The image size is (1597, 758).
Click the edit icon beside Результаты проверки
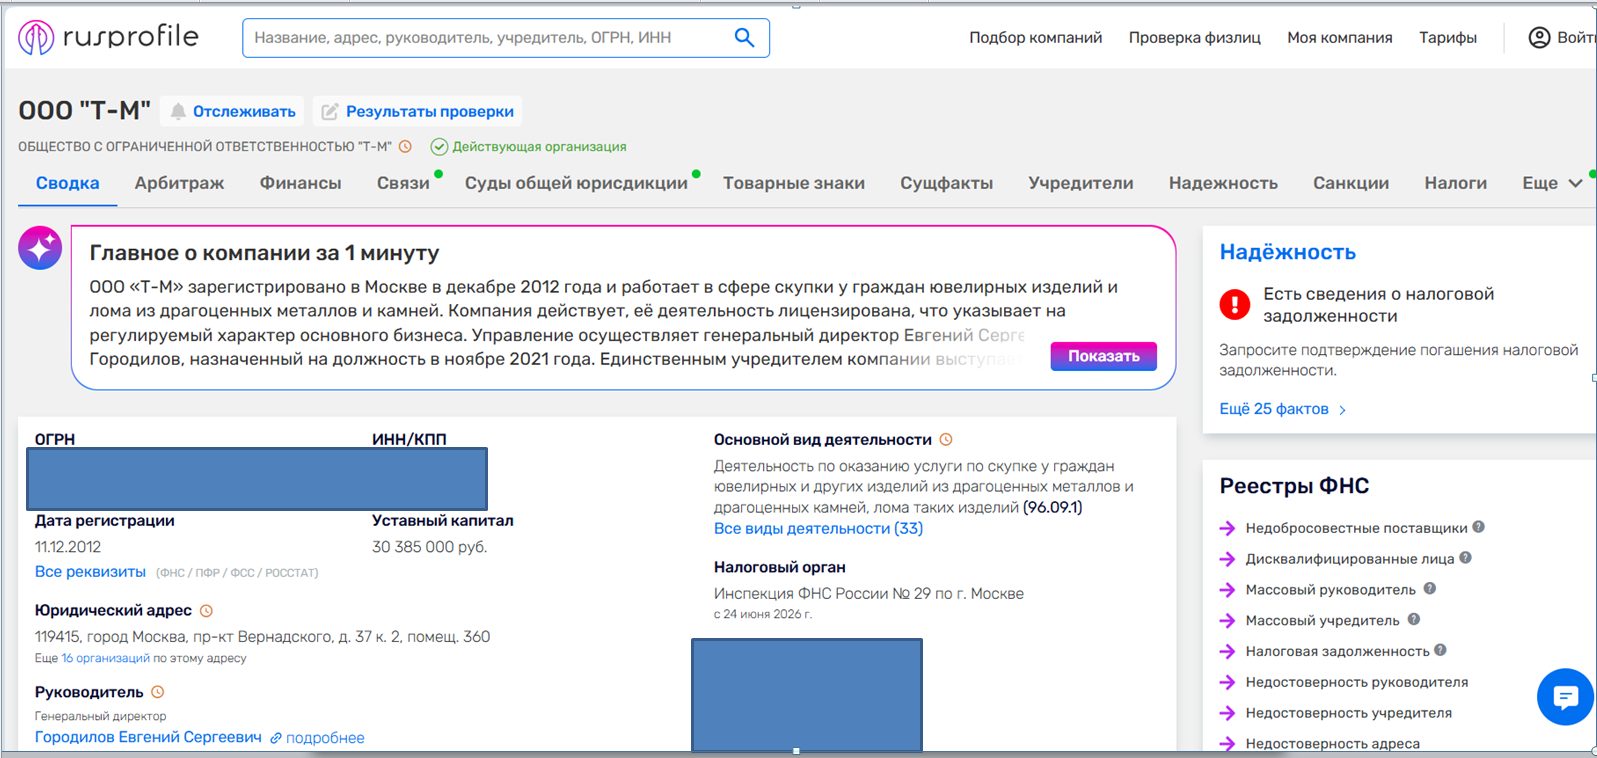coord(329,112)
